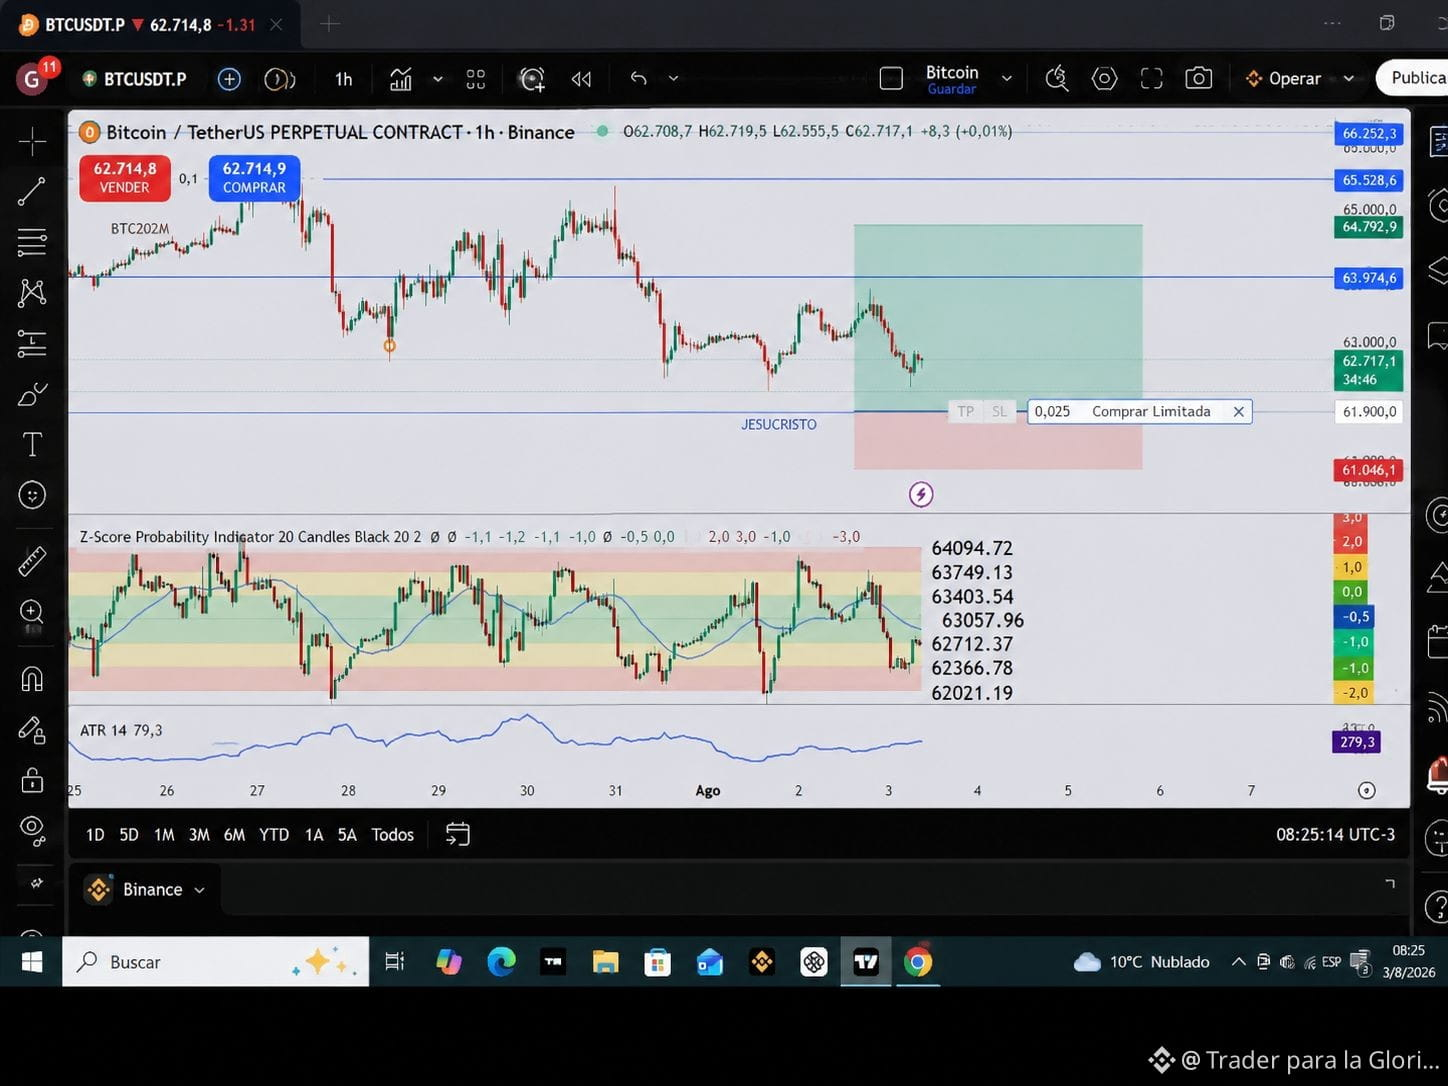Open the emoji and stickers tool
This screenshot has height=1086, width=1448.
(32, 495)
